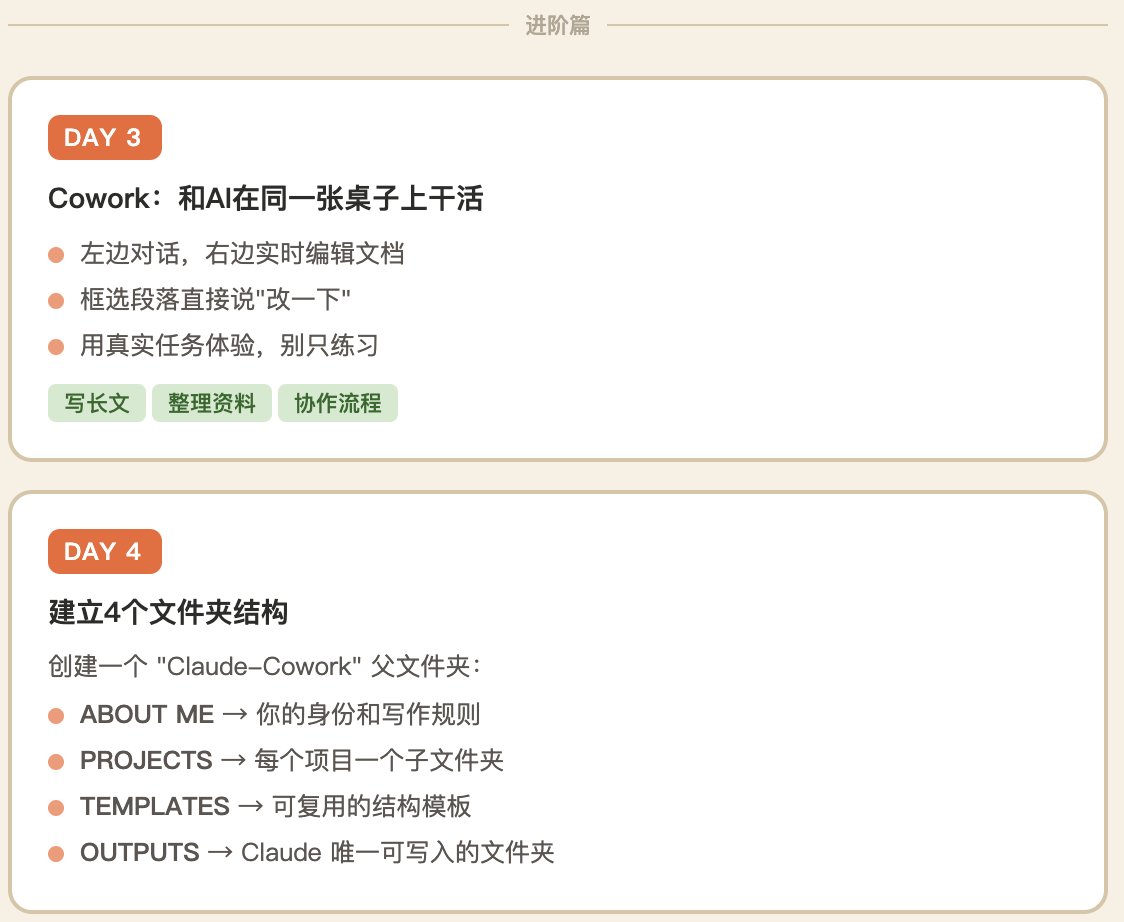Viewport: 1124px width, 922px height.
Task: Click the bullet dot before 左边对话
Action: (56, 255)
